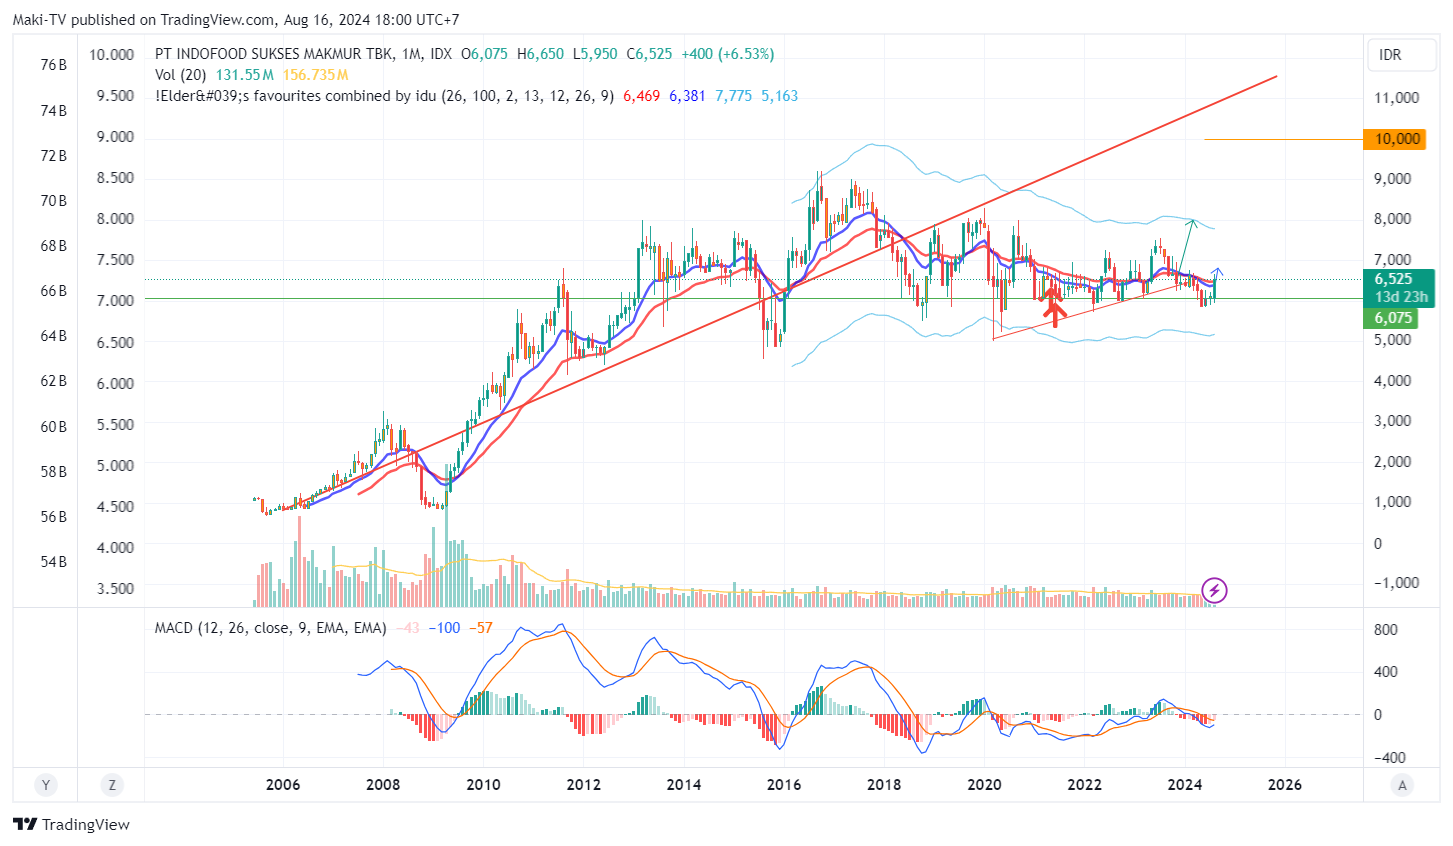Toggle auto scale A button
1453x846 pixels.
click(x=1403, y=785)
